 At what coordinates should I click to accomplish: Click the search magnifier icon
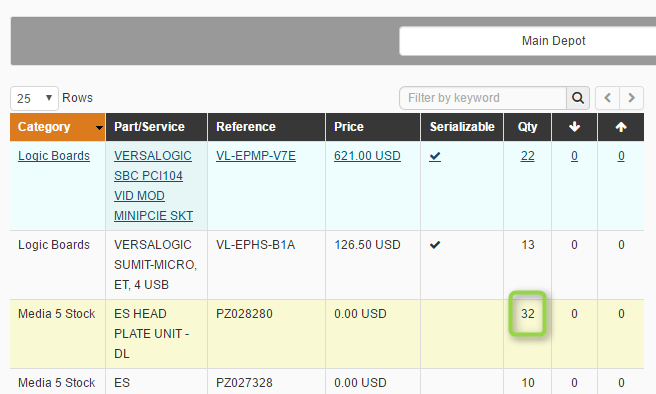578,98
